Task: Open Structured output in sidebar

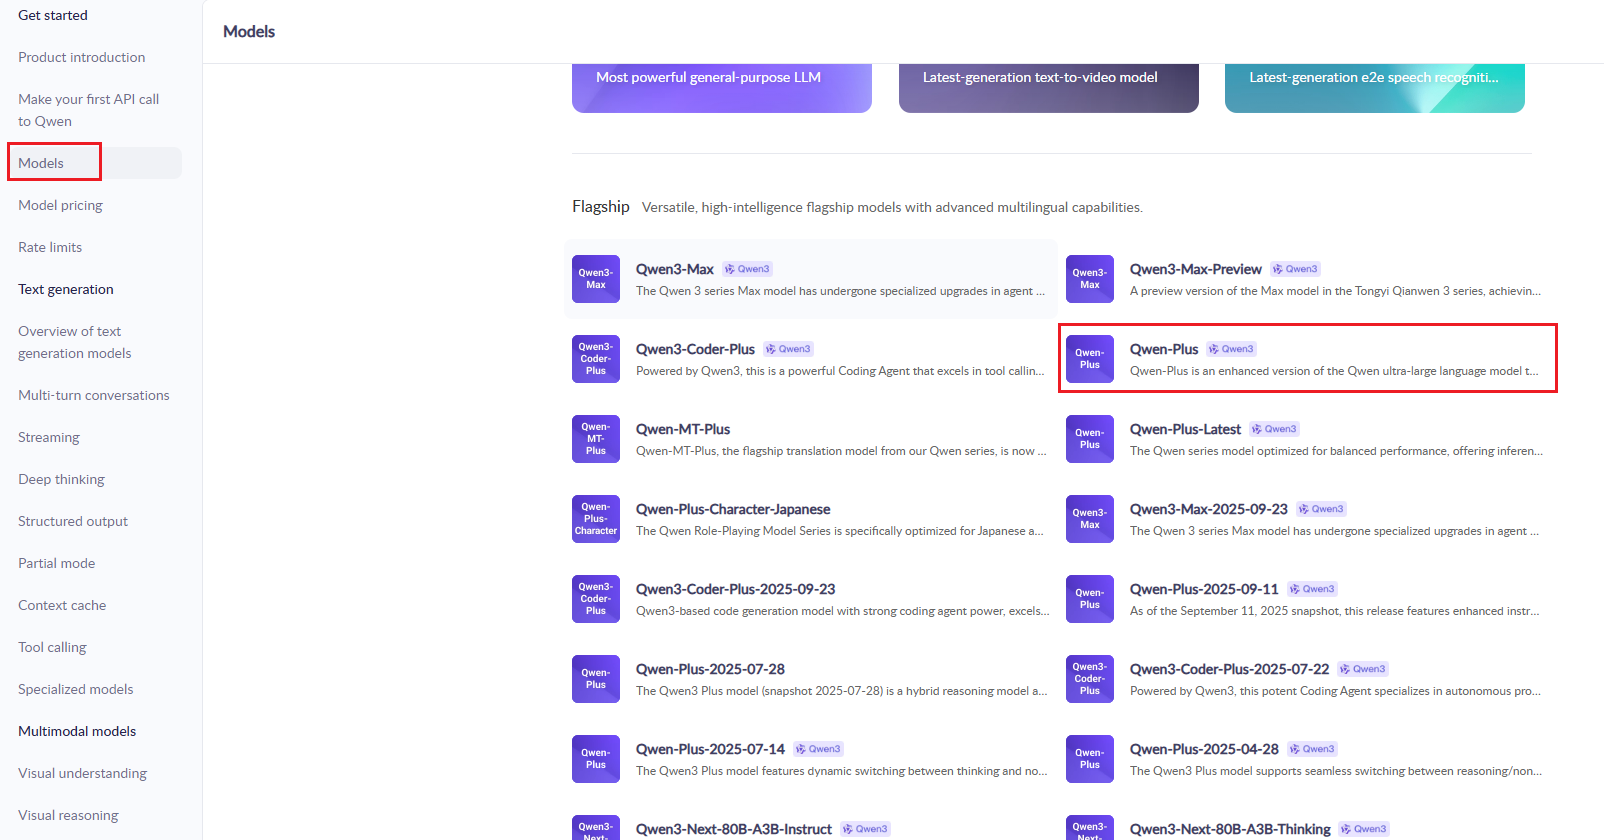Action: [x=73, y=521]
